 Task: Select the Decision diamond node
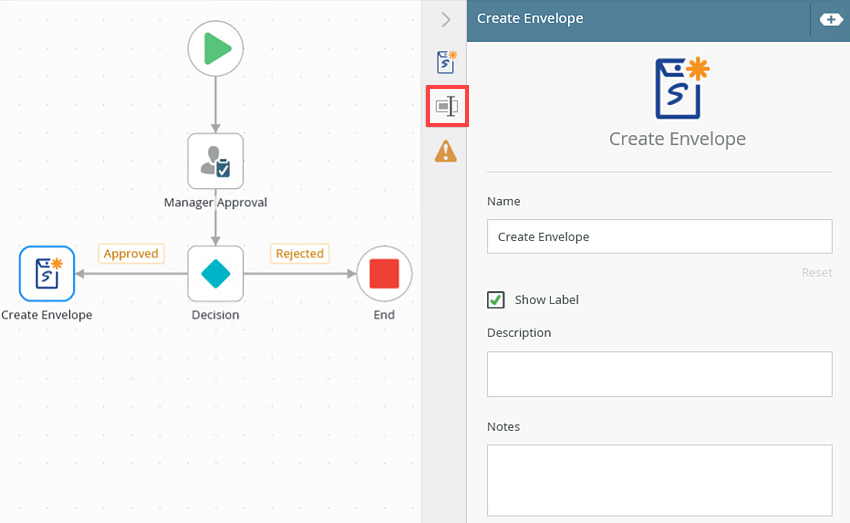[x=216, y=273]
